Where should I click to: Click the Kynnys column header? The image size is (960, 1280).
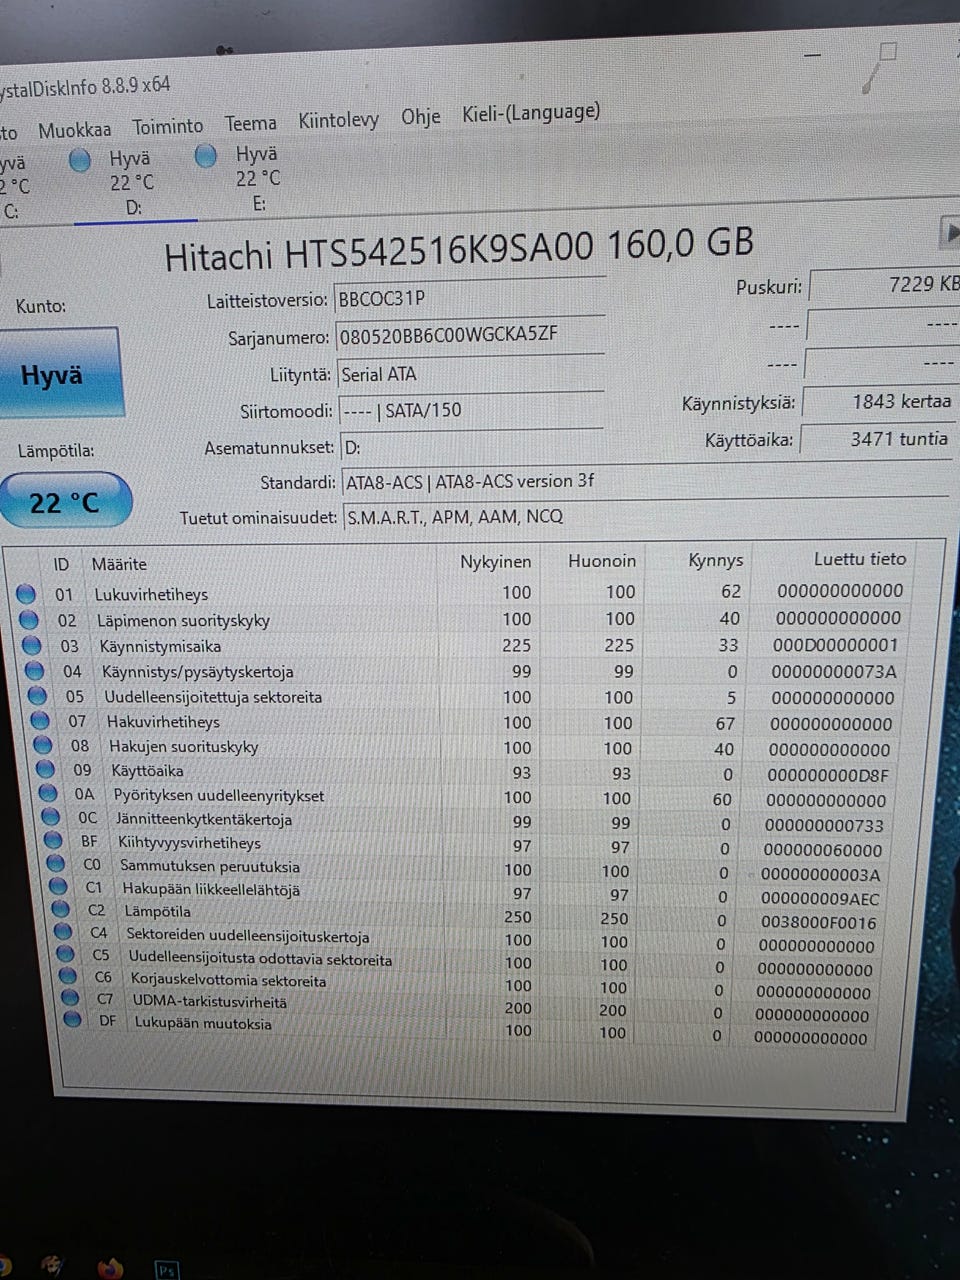point(716,560)
